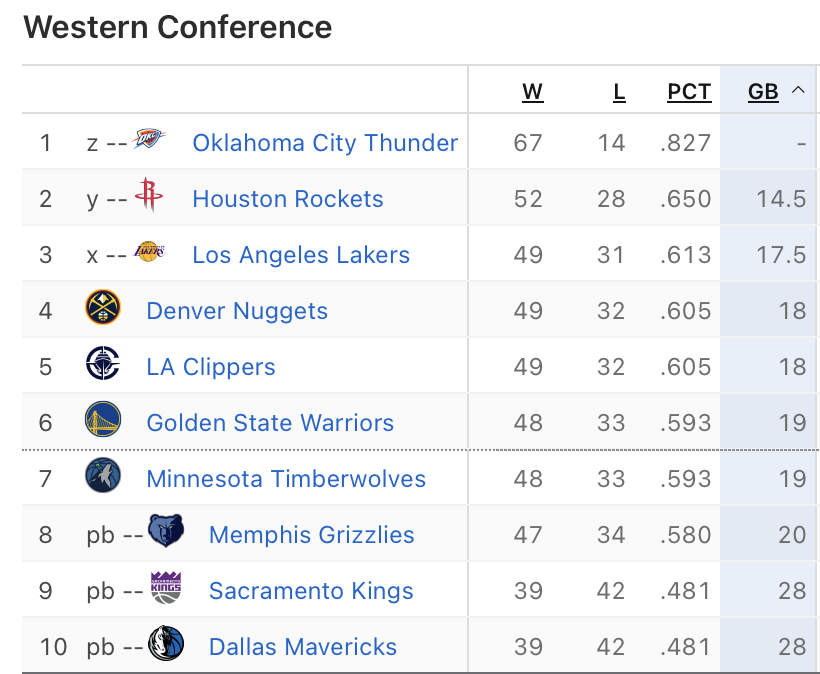Go to Los Angeles Lakers page
The height and width of the screenshot is (674, 820).
301,255
